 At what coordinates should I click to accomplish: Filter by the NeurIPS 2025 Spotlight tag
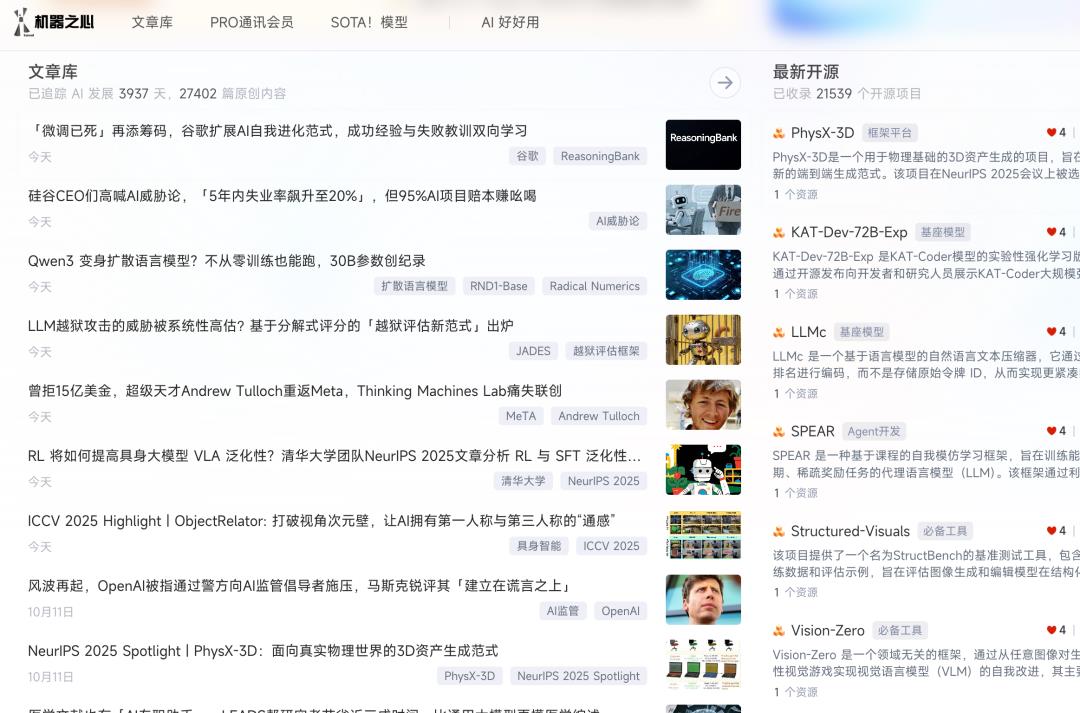point(578,676)
